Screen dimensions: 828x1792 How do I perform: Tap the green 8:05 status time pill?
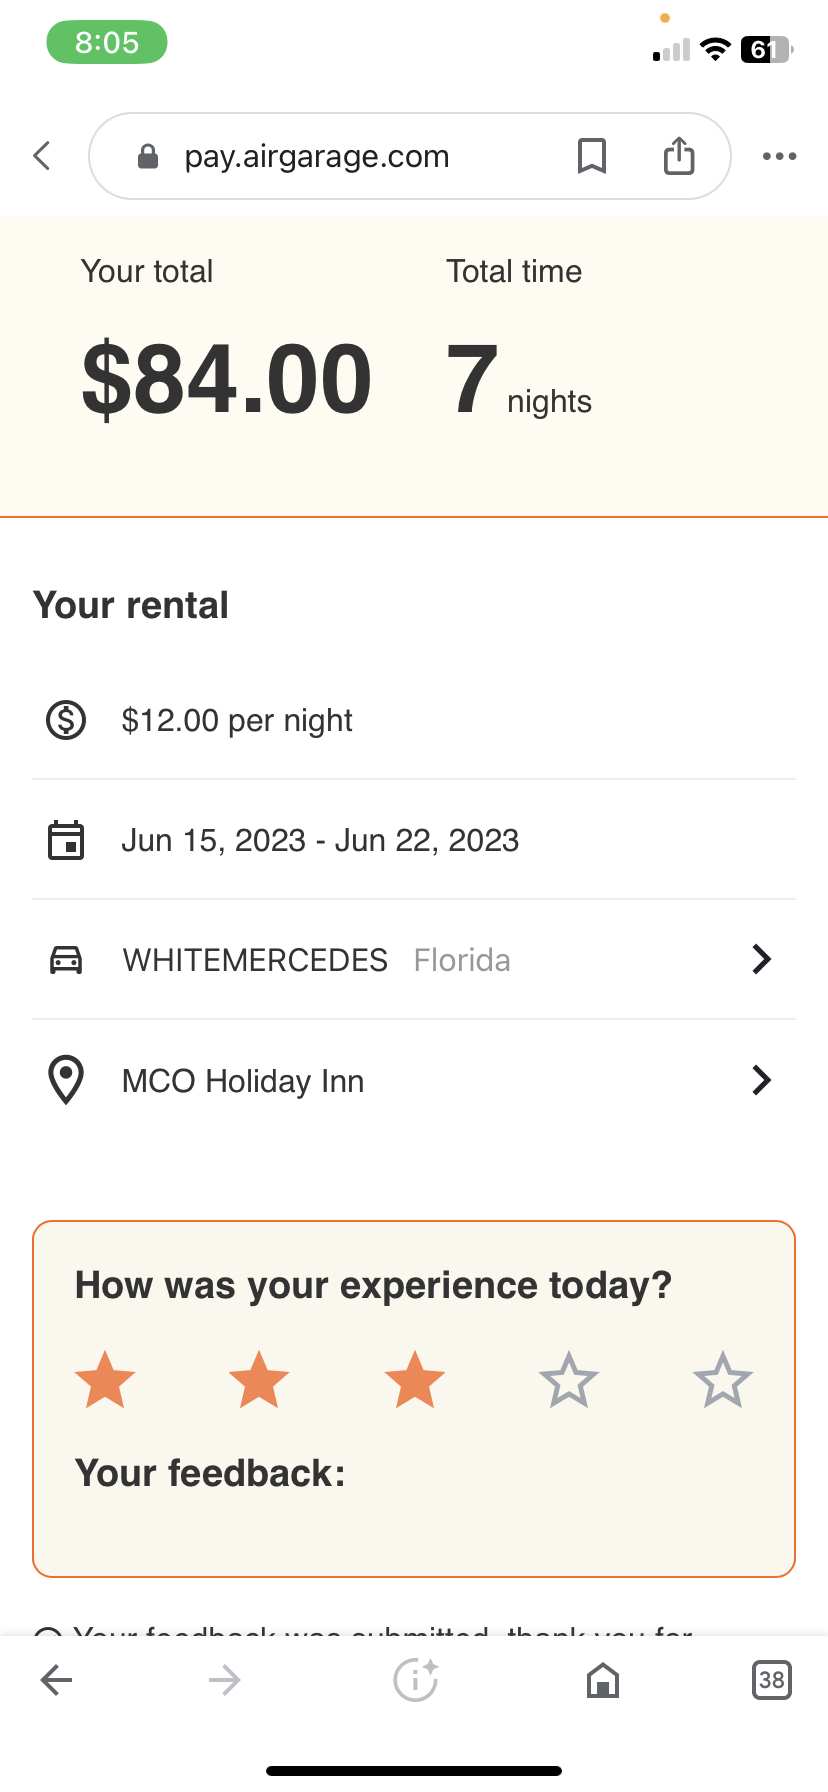click(107, 43)
